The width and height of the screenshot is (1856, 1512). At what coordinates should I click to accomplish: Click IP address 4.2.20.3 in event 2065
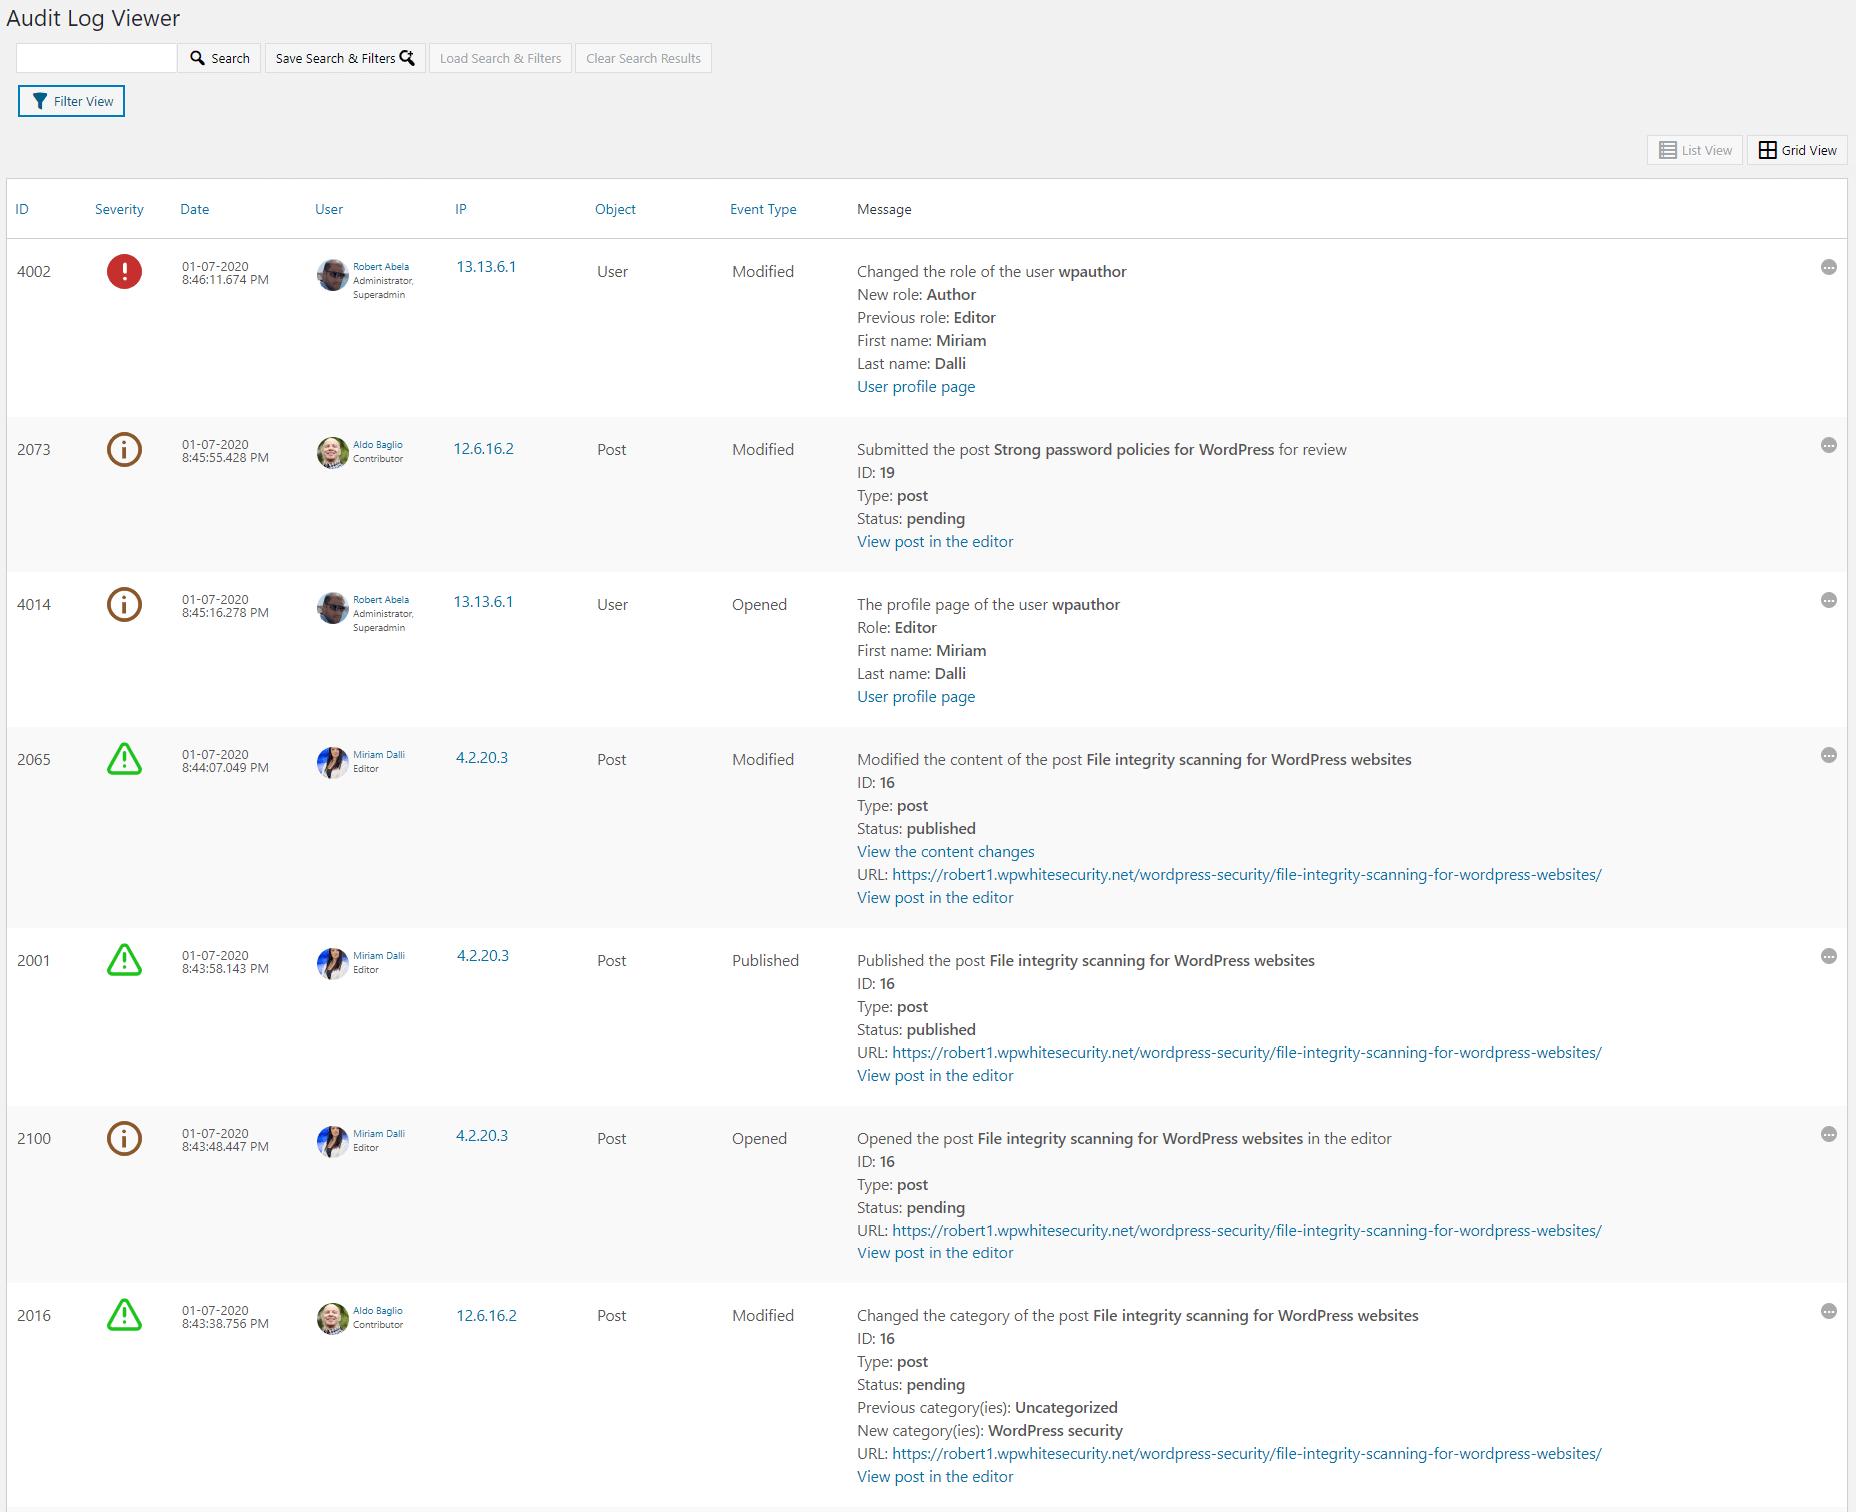pos(482,757)
